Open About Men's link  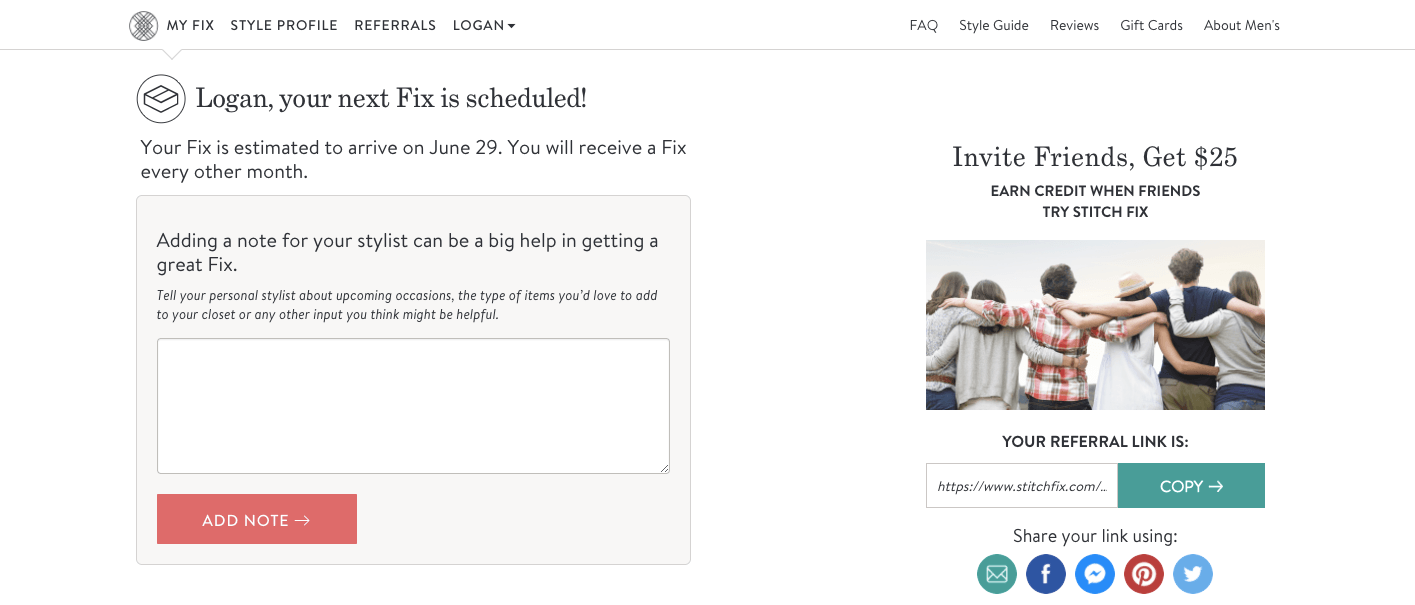tap(1242, 25)
